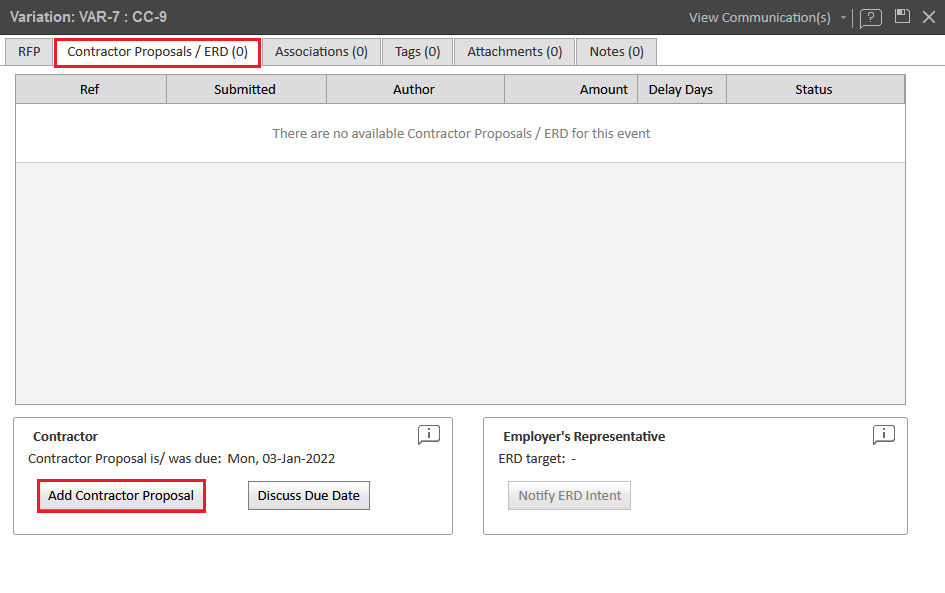Viewport: 945px width, 593px height.
Task: Sort by the Submitted column header
Action: 245,90
